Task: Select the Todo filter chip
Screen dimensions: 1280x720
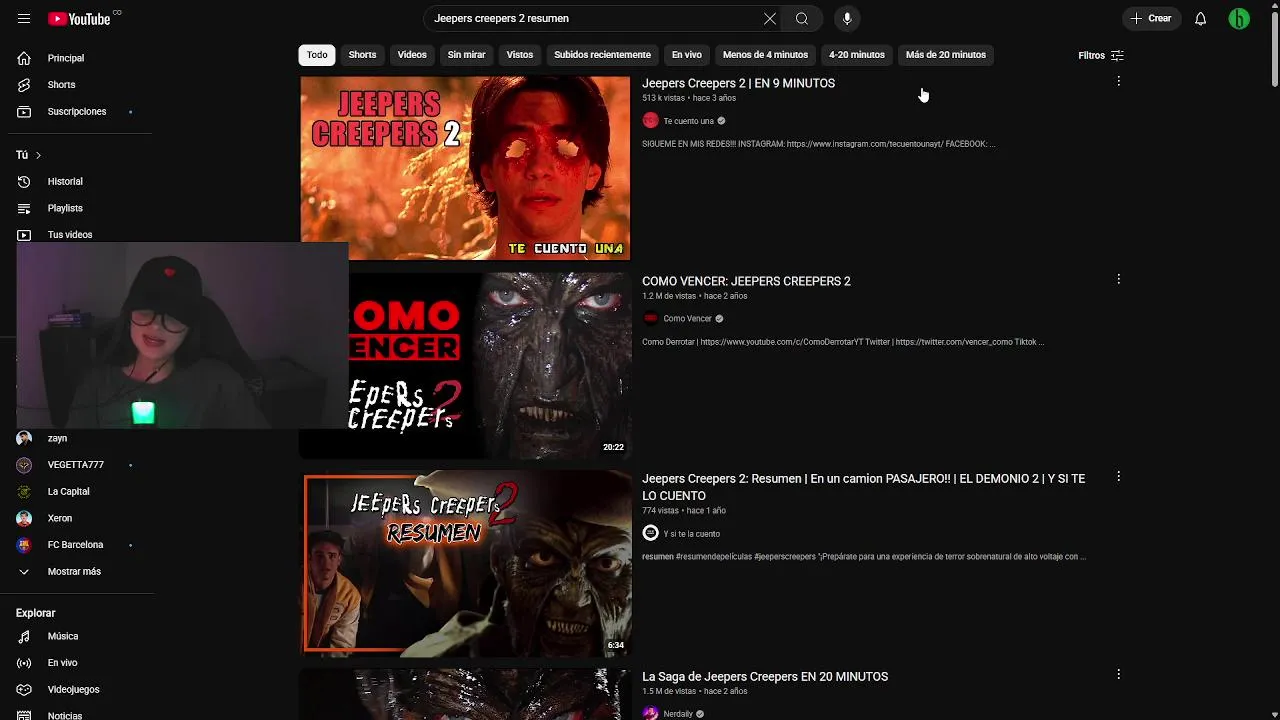Action: (317, 55)
